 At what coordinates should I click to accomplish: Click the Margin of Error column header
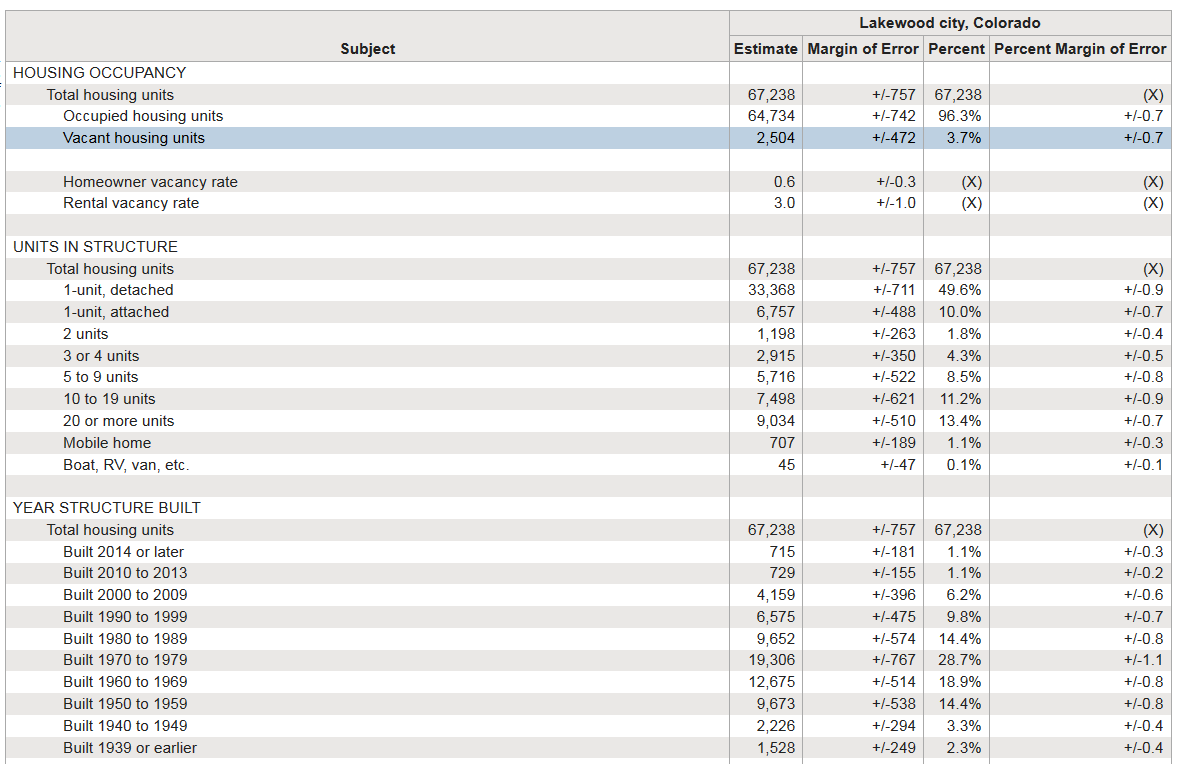coord(861,49)
